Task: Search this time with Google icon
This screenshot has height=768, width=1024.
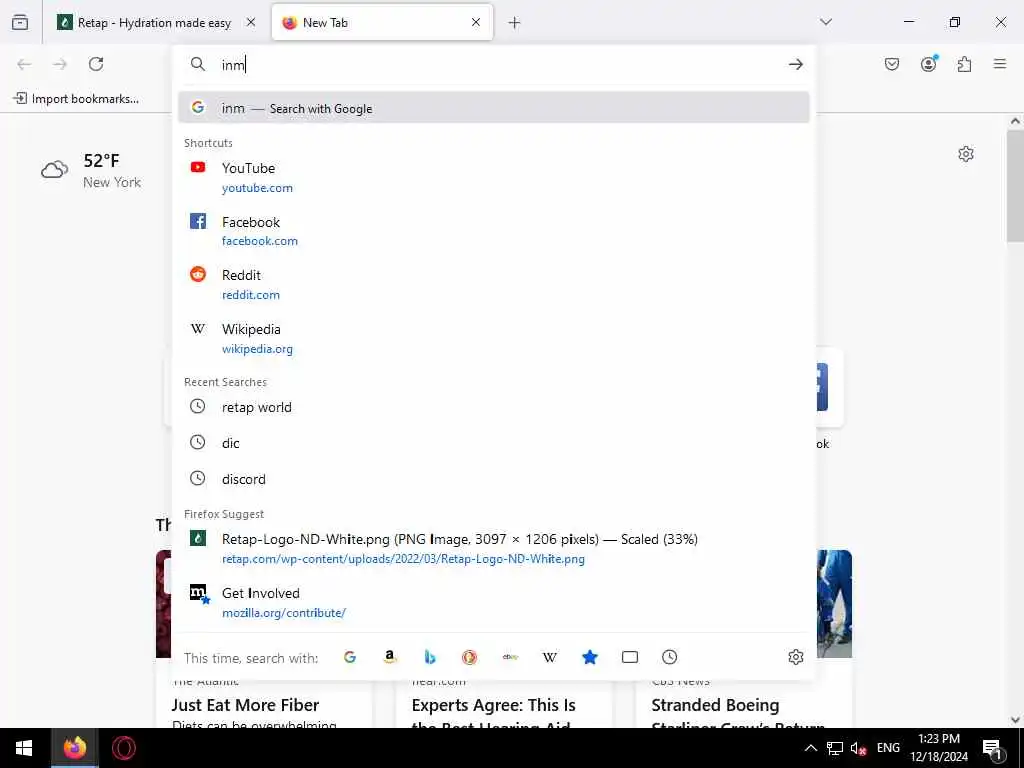Action: (x=350, y=657)
